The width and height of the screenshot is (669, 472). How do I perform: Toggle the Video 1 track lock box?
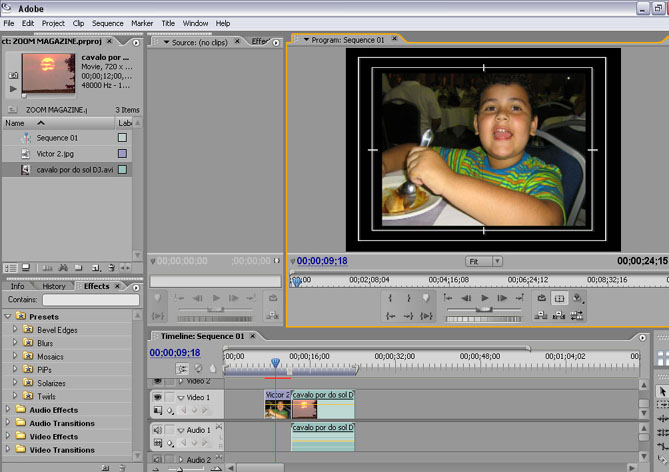click(x=170, y=398)
